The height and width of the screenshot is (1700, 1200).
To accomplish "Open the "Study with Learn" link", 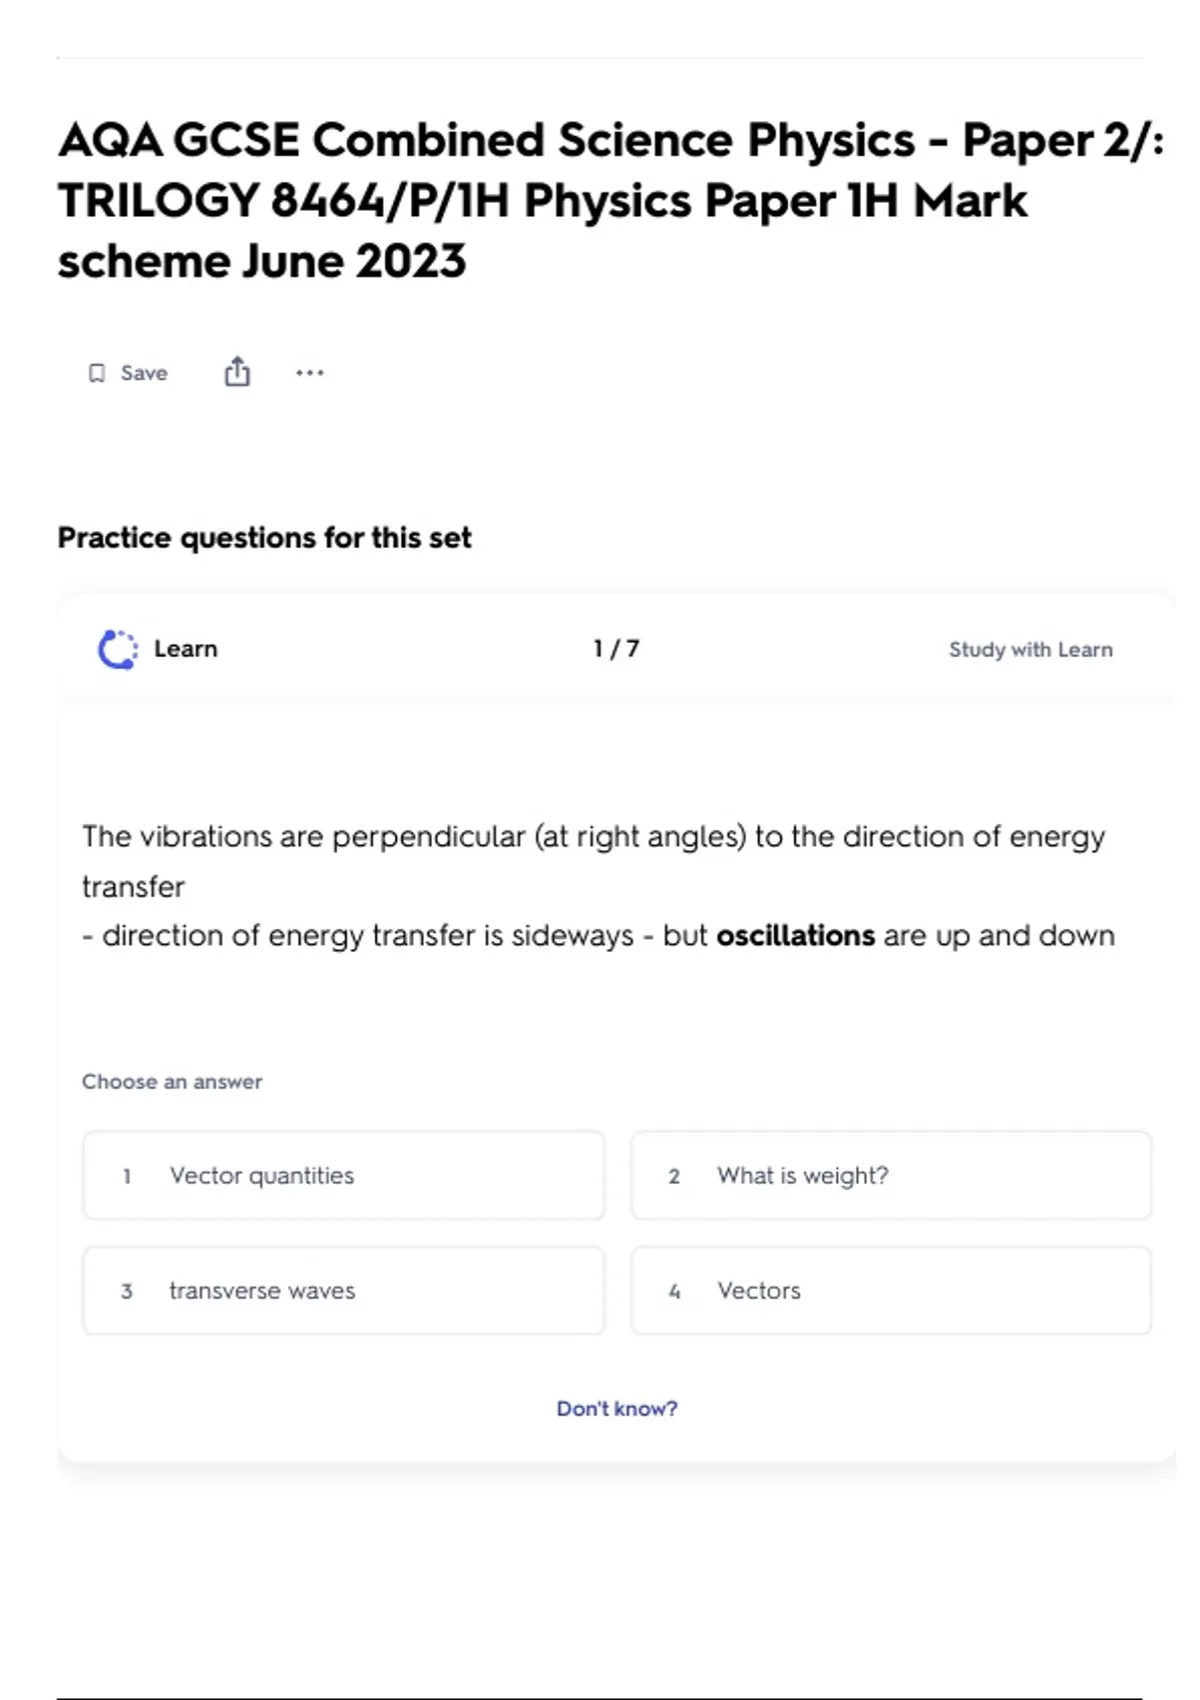I will point(1030,650).
